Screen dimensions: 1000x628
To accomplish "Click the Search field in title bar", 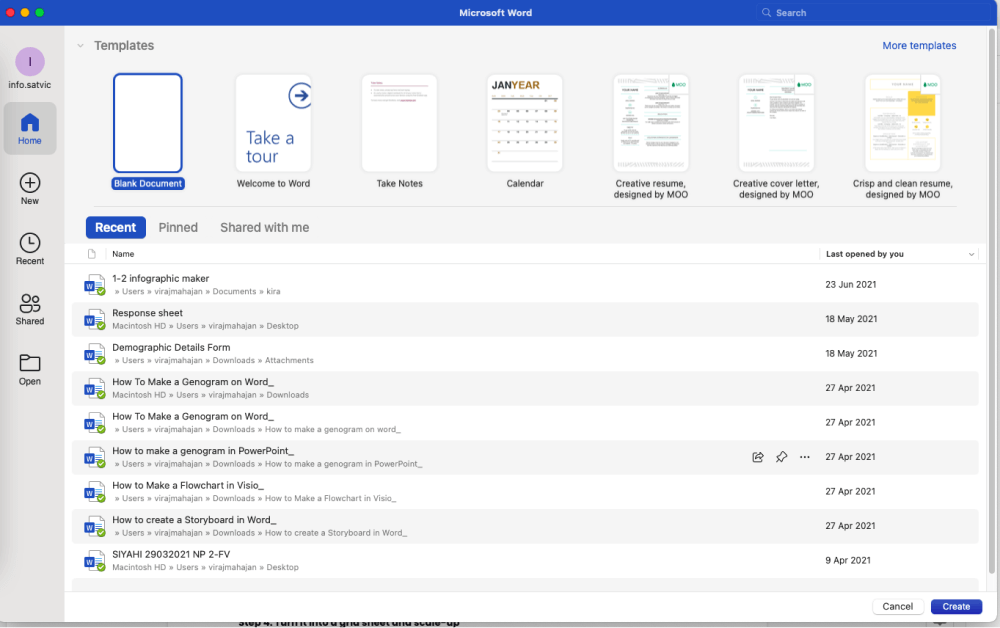I will pyautogui.click(x=850, y=13).
